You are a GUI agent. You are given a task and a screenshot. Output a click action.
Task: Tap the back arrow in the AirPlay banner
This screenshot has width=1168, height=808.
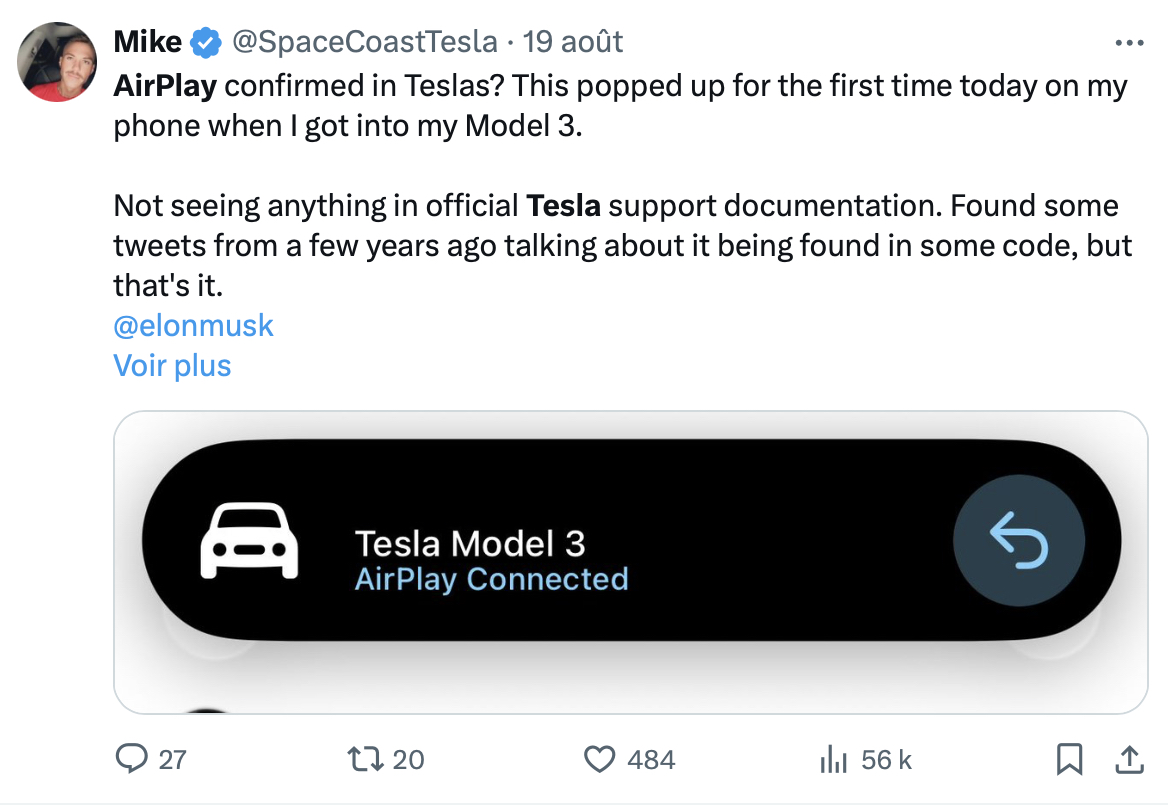1019,540
